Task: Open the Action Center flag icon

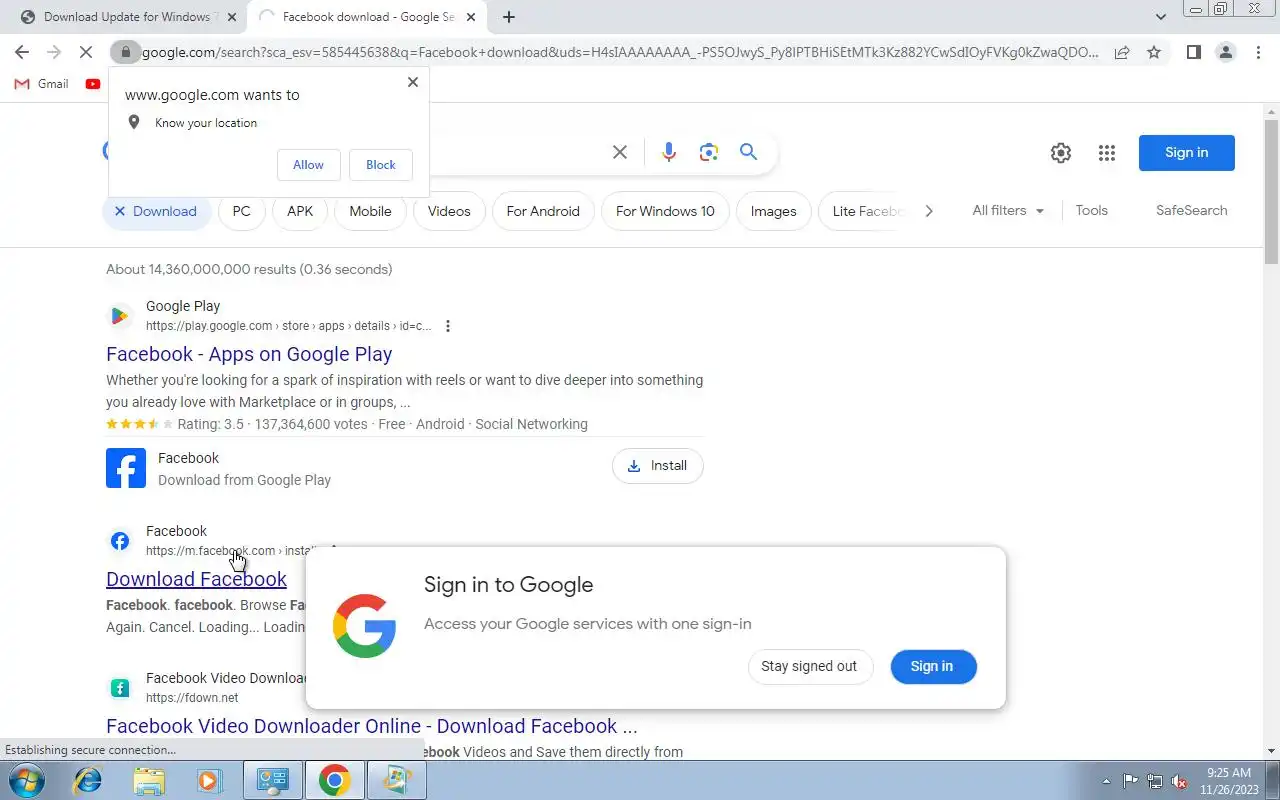Action: pos(1131,781)
